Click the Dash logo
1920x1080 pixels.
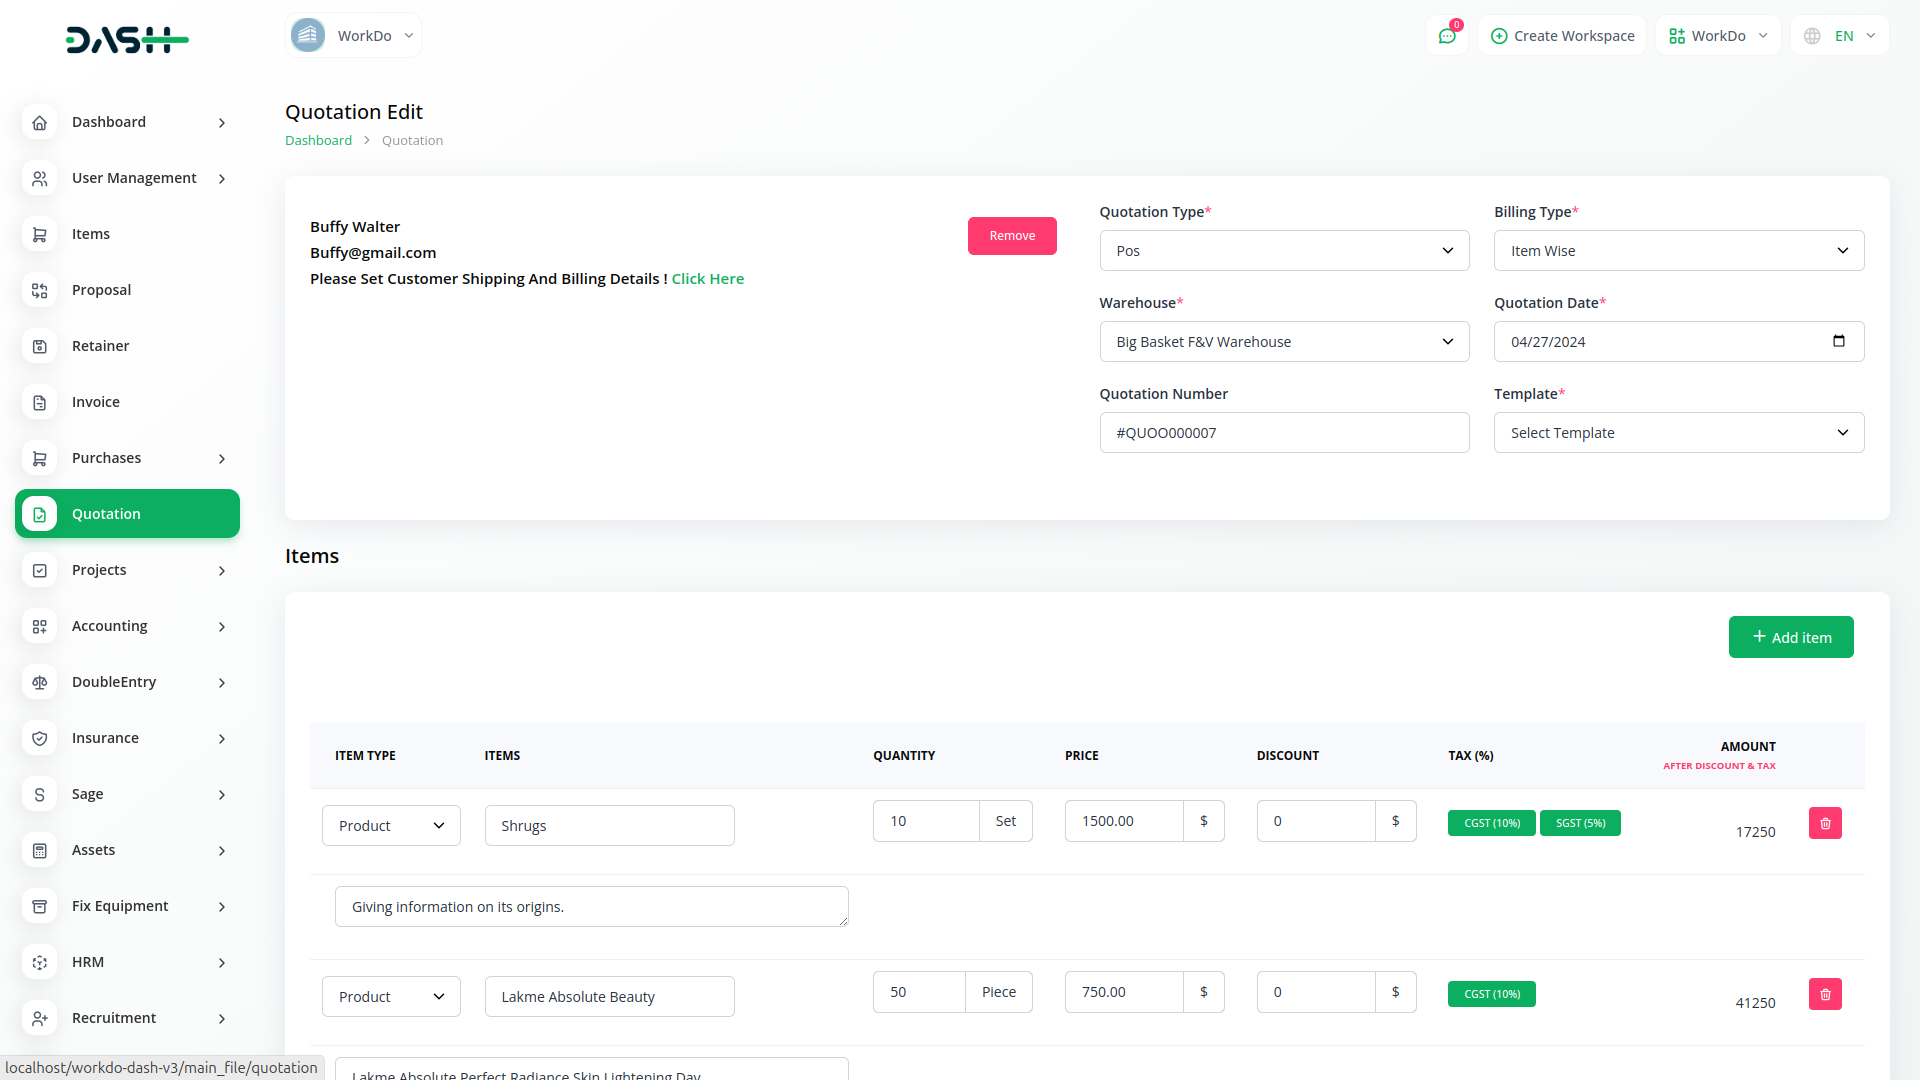(x=127, y=40)
